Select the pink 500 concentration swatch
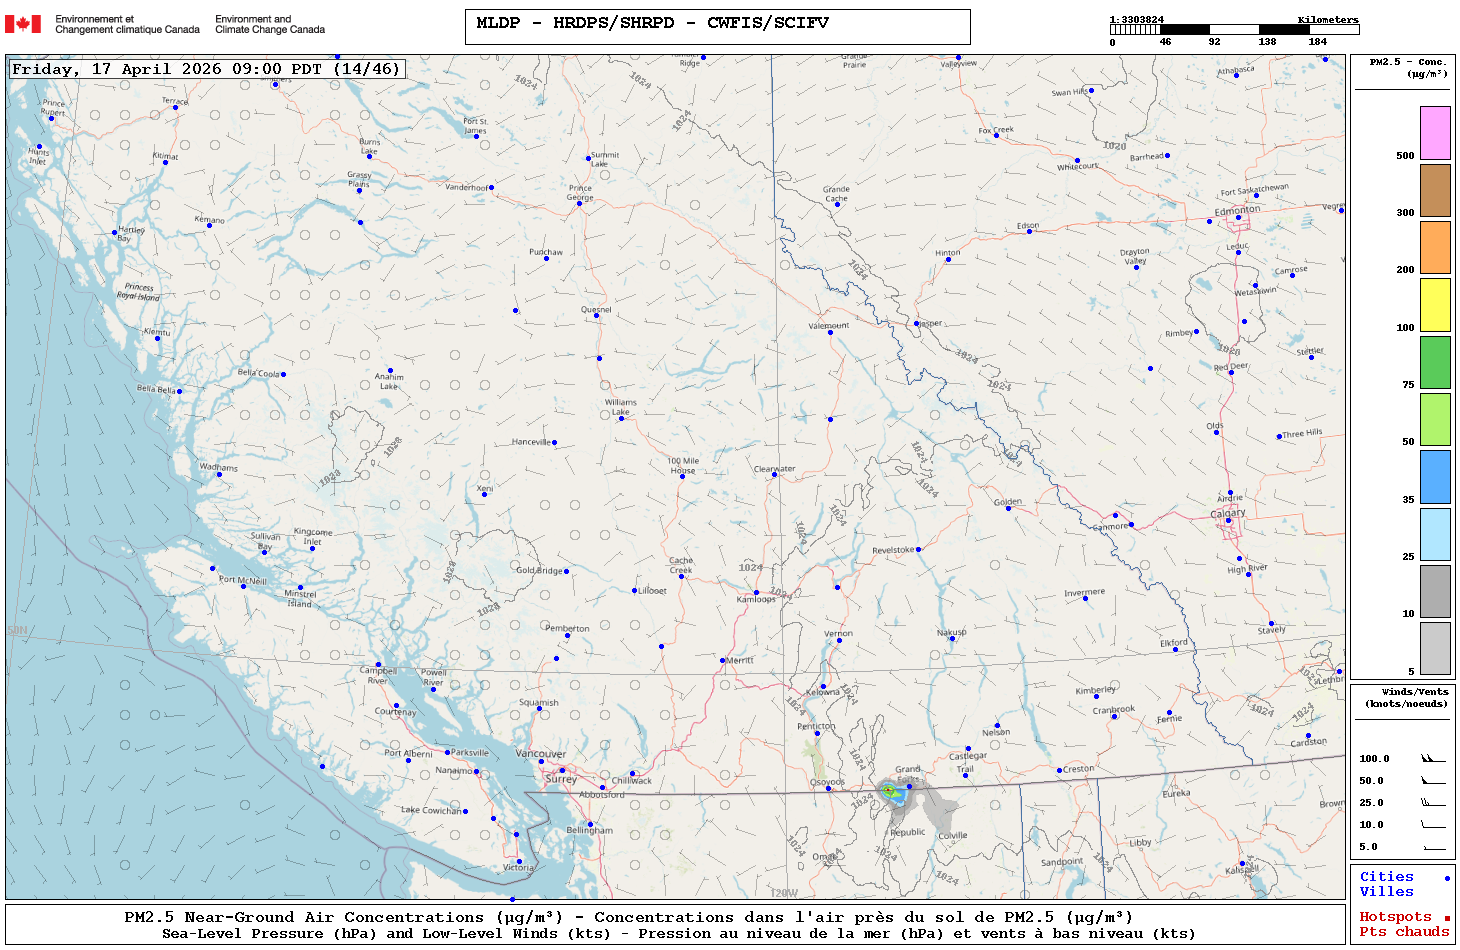This screenshot has height=950, width=1460. [1435, 133]
